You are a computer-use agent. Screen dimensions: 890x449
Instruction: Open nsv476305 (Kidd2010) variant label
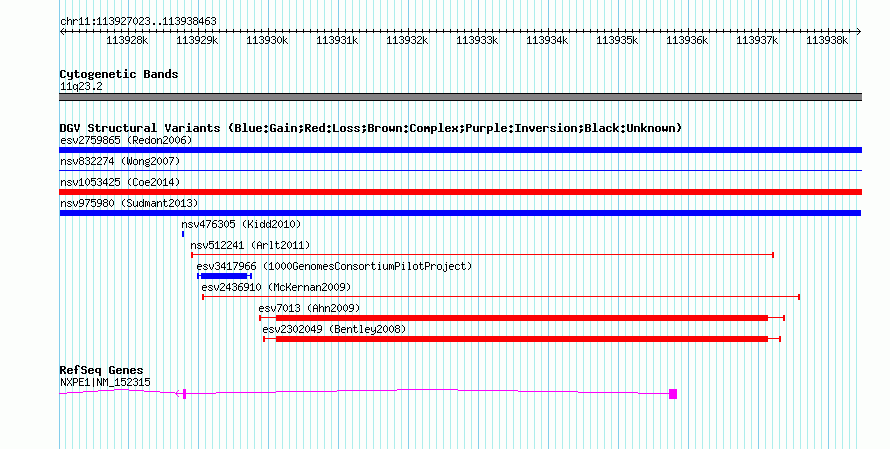click(x=241, y=224)
